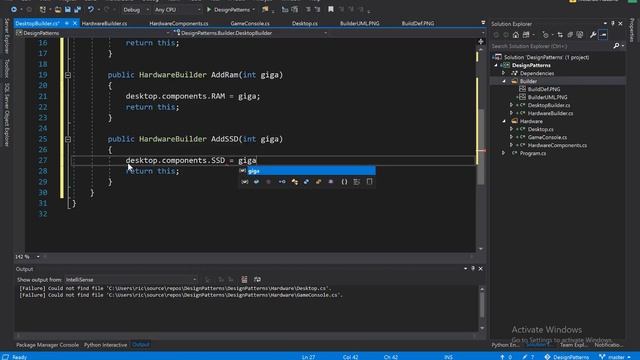Toggle the second filter icon in the IntelliSense filter bar

[256, 182]
